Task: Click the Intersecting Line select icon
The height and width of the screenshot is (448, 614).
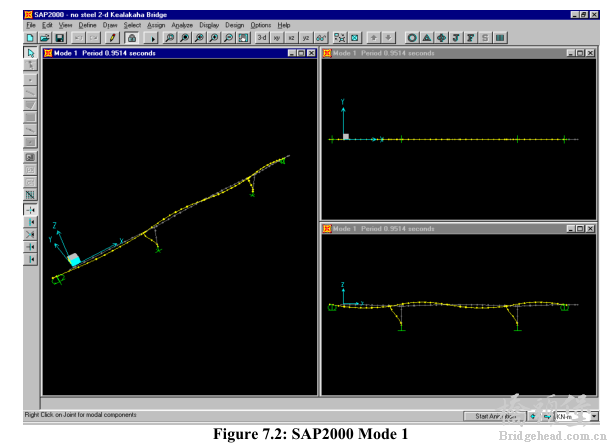Action: (x=31, y=195)
